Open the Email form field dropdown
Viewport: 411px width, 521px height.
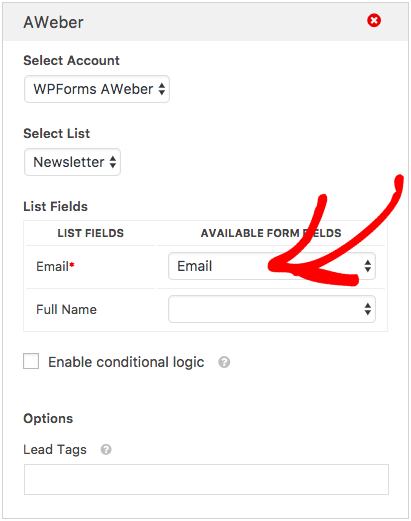(x=272, y=266)
